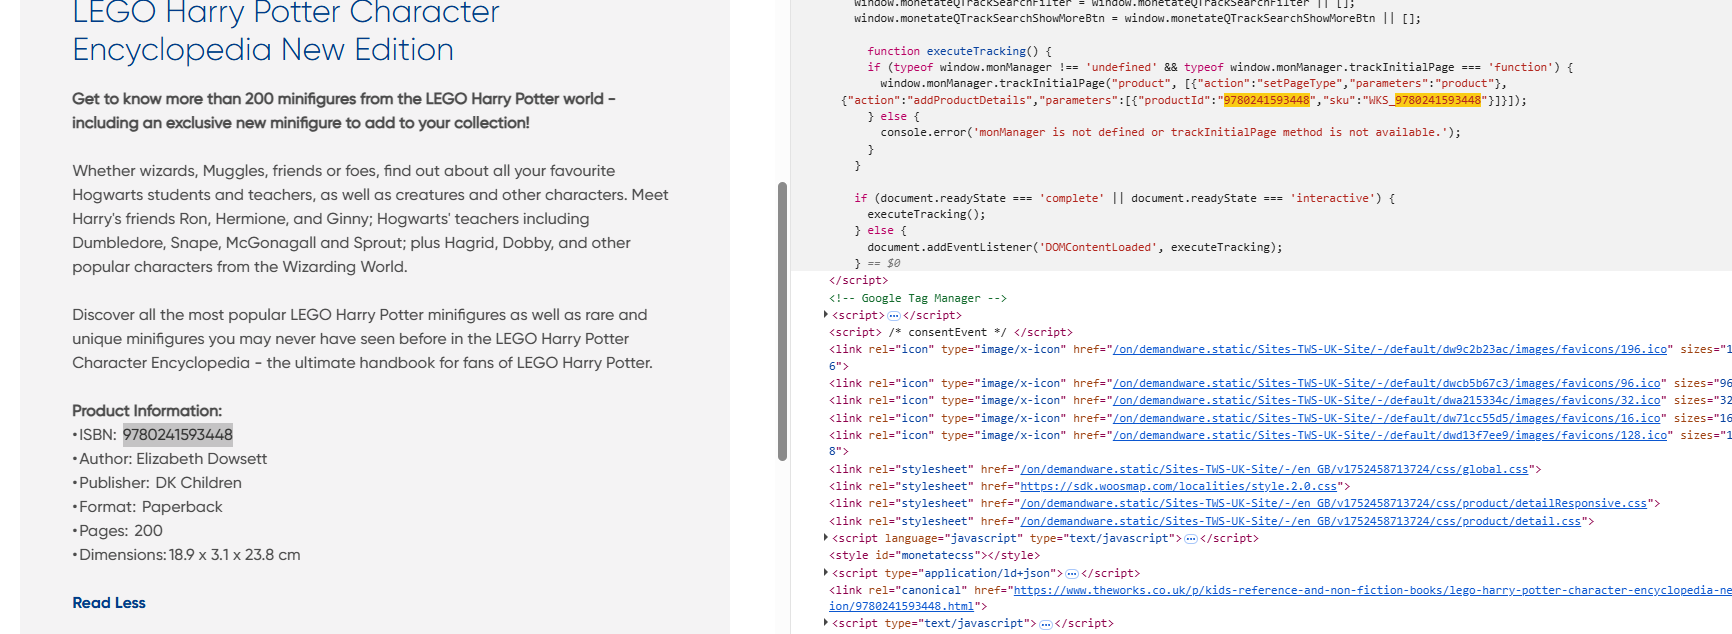Click the highlighted productId value in code
The image size is (1732, 634).
pyautogui.click(x=1266, y=100)
